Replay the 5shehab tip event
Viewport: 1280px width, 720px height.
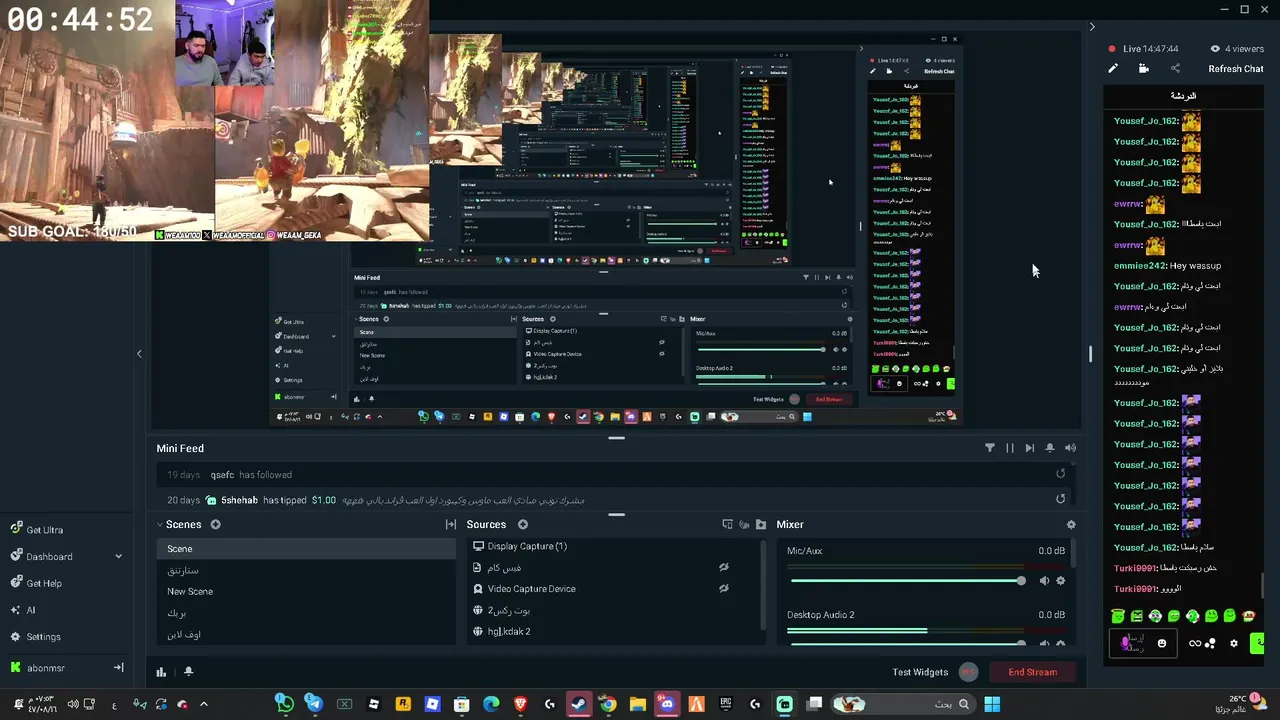1061,499
